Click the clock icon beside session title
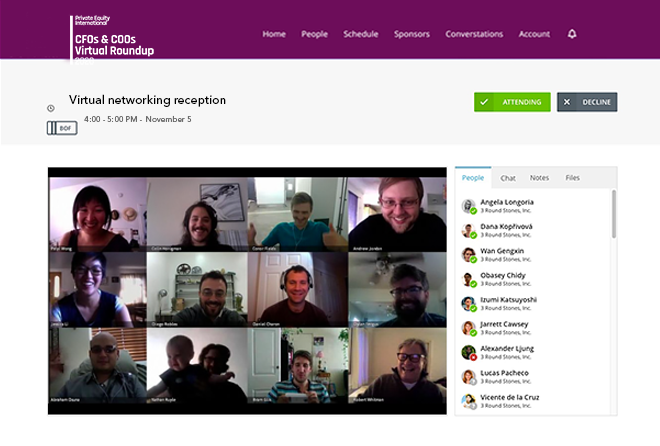Viewport: 660px width, 446px height. pos(51,109)
